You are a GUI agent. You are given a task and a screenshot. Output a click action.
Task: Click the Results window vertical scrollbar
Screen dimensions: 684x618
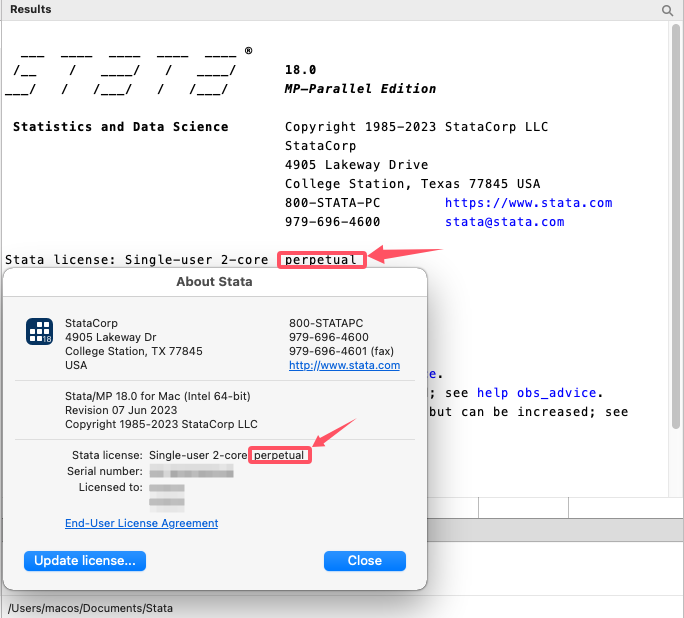tap(676, 227)
